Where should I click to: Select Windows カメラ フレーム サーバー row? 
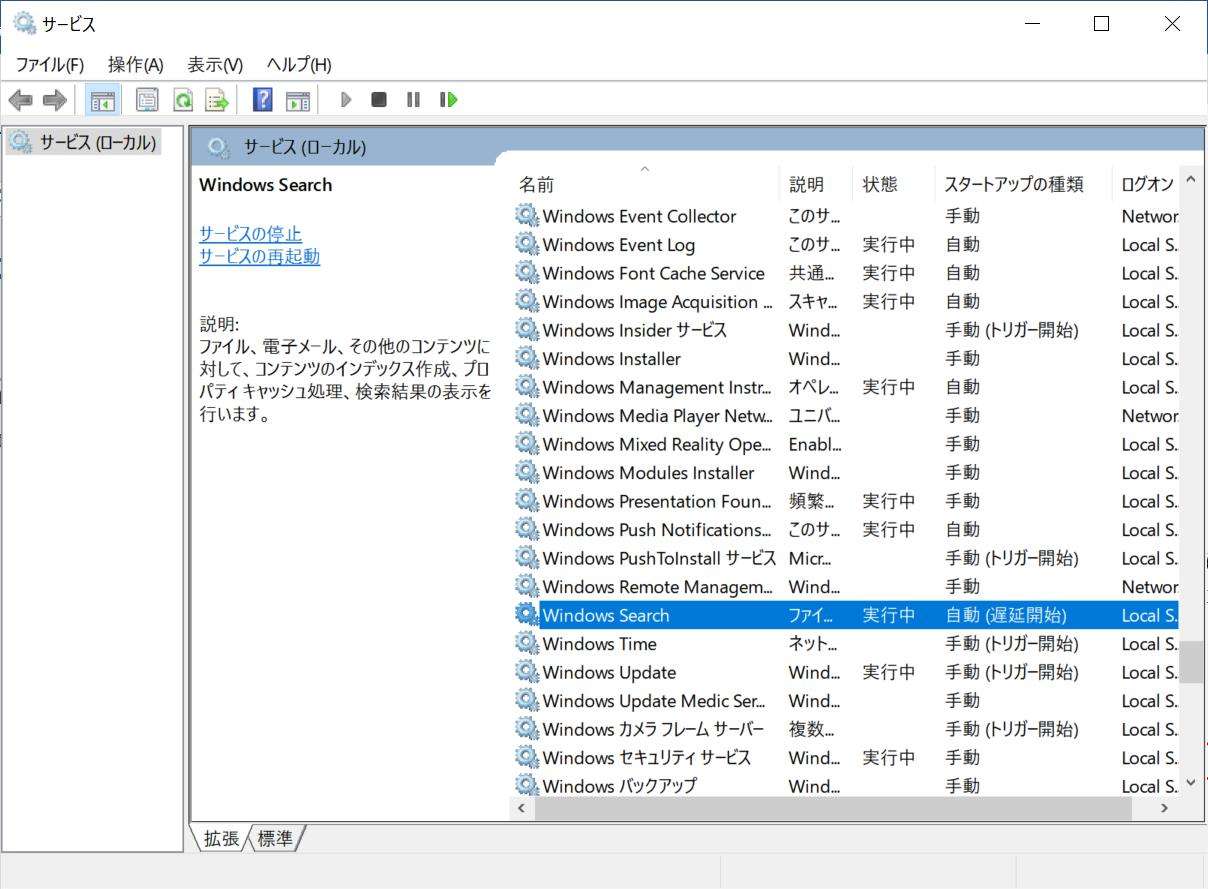(846, 729)
